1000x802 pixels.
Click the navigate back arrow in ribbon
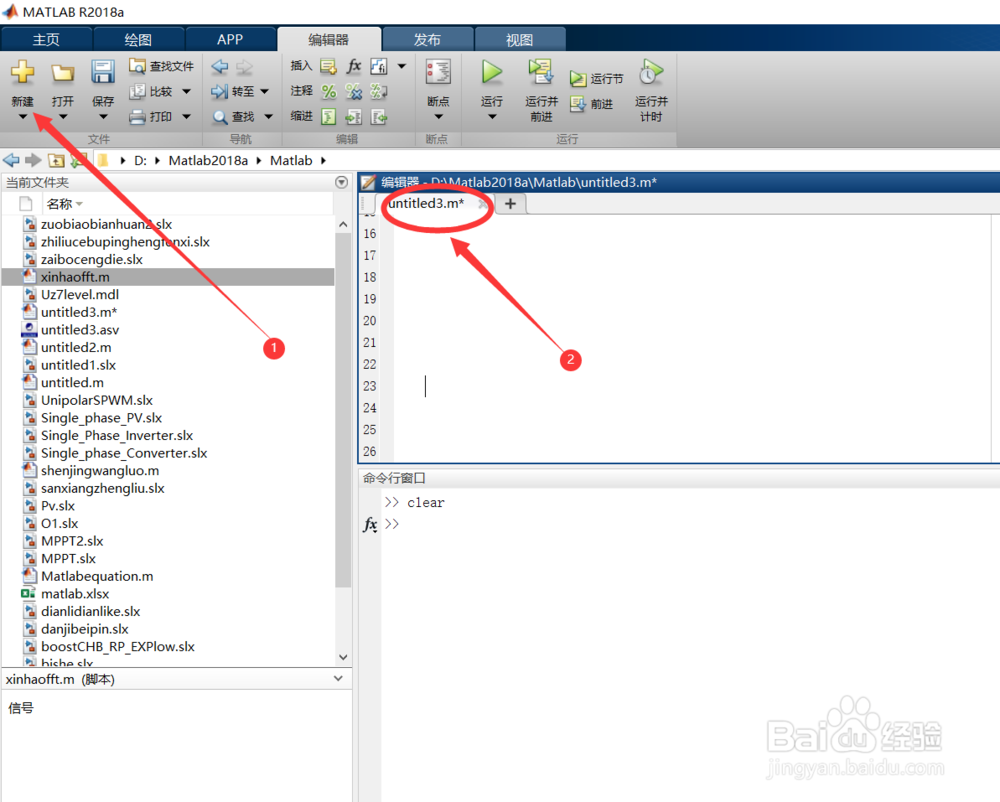220,66
